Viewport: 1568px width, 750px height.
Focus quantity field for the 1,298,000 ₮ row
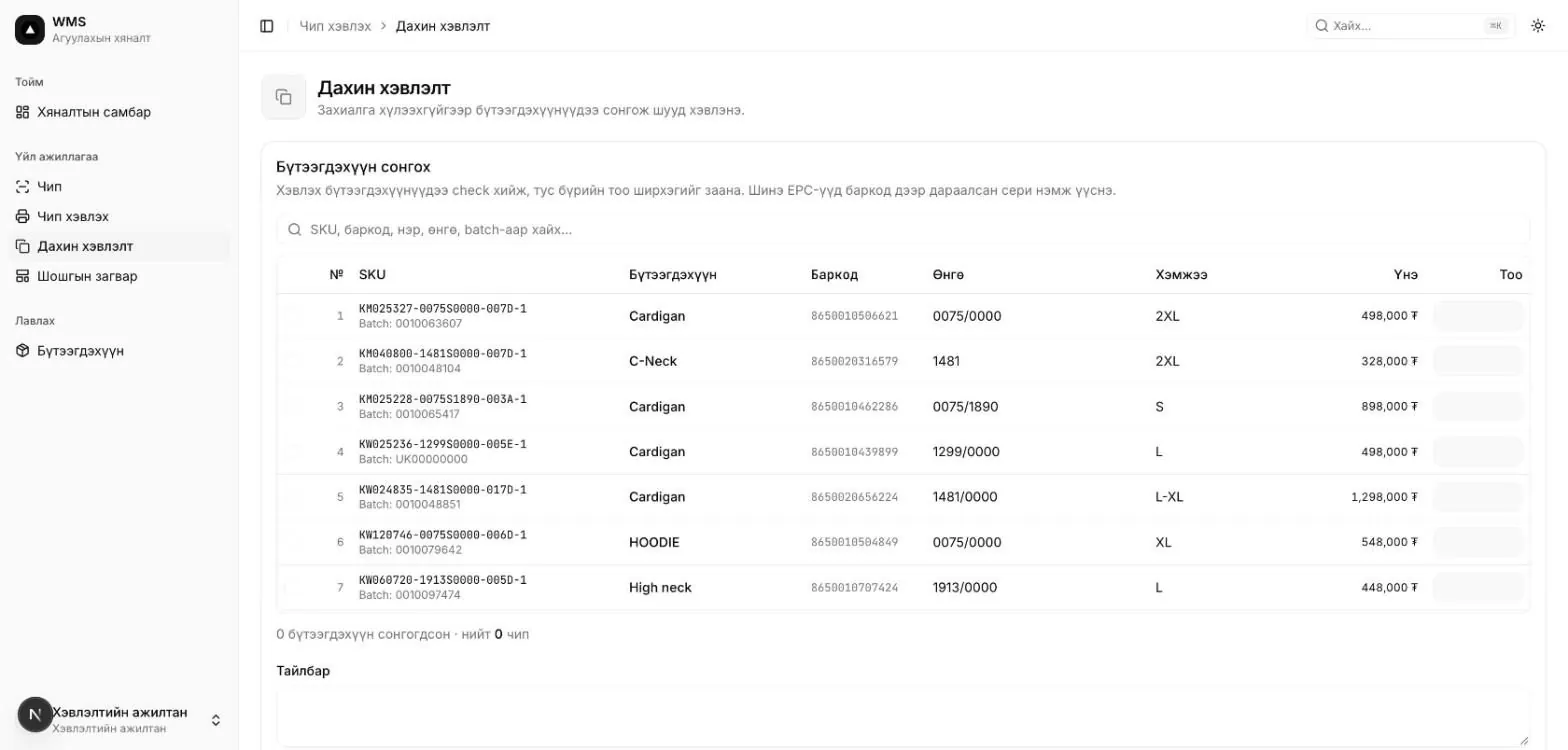[1478, 497]
